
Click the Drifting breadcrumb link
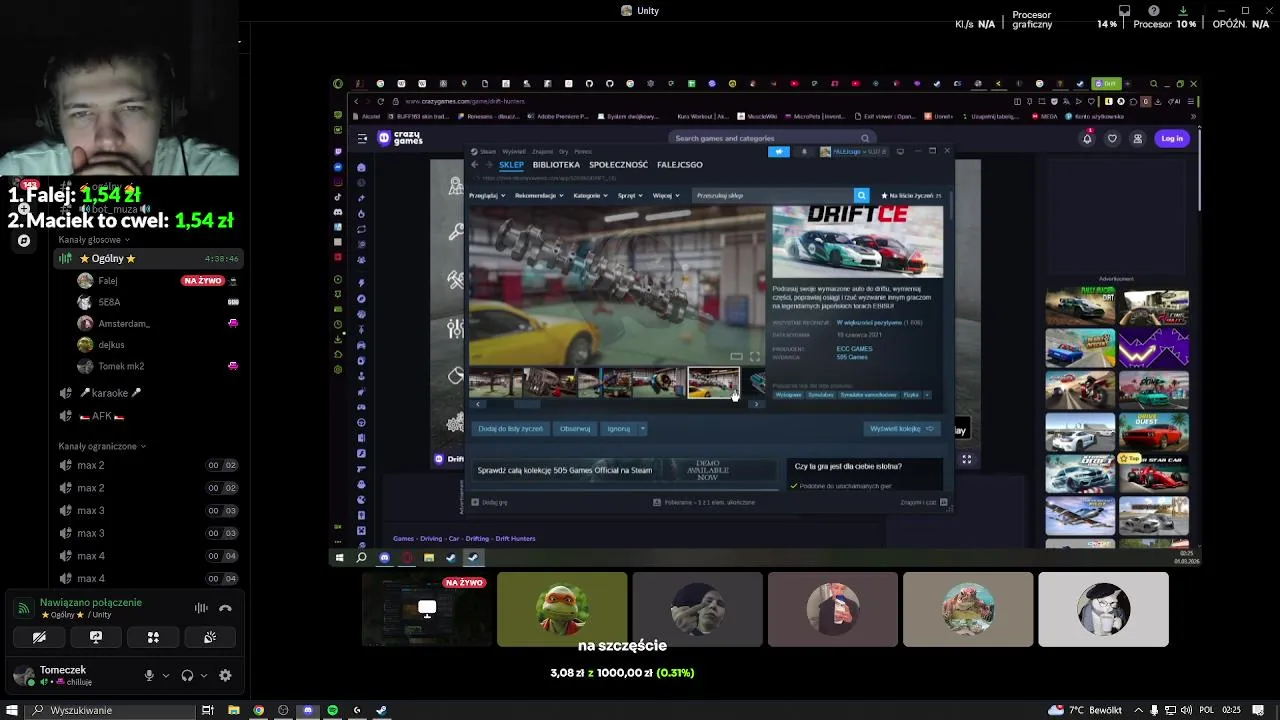tap(477, 539)
